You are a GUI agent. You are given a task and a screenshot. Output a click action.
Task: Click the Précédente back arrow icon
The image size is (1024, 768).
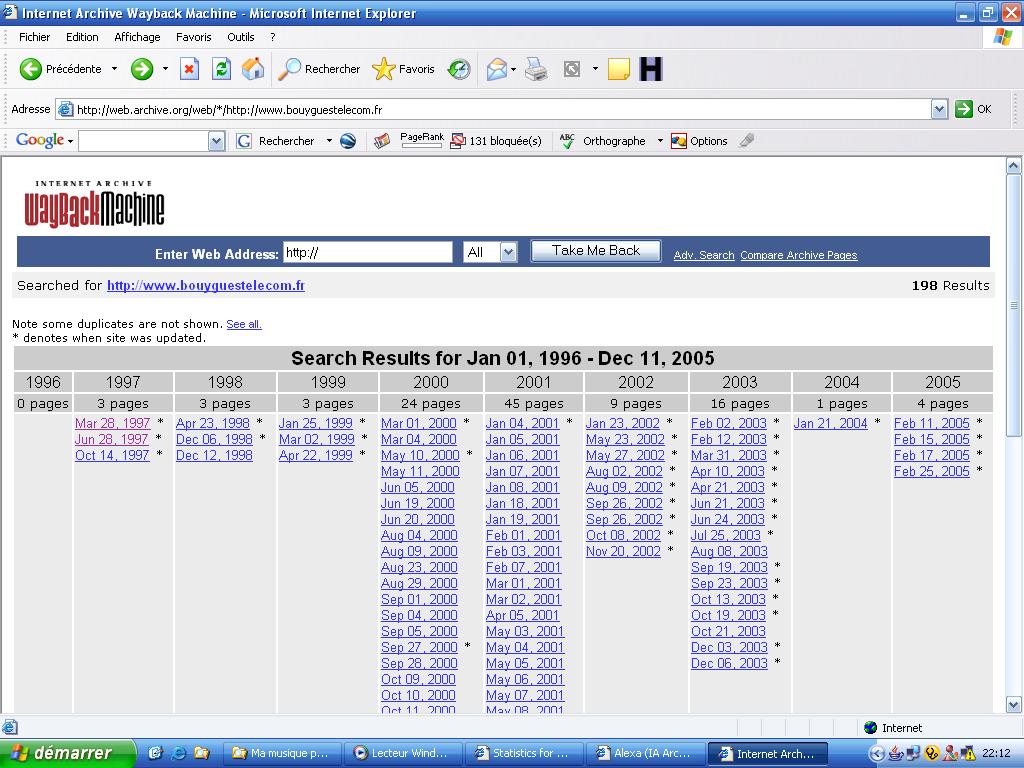(30, 69)
